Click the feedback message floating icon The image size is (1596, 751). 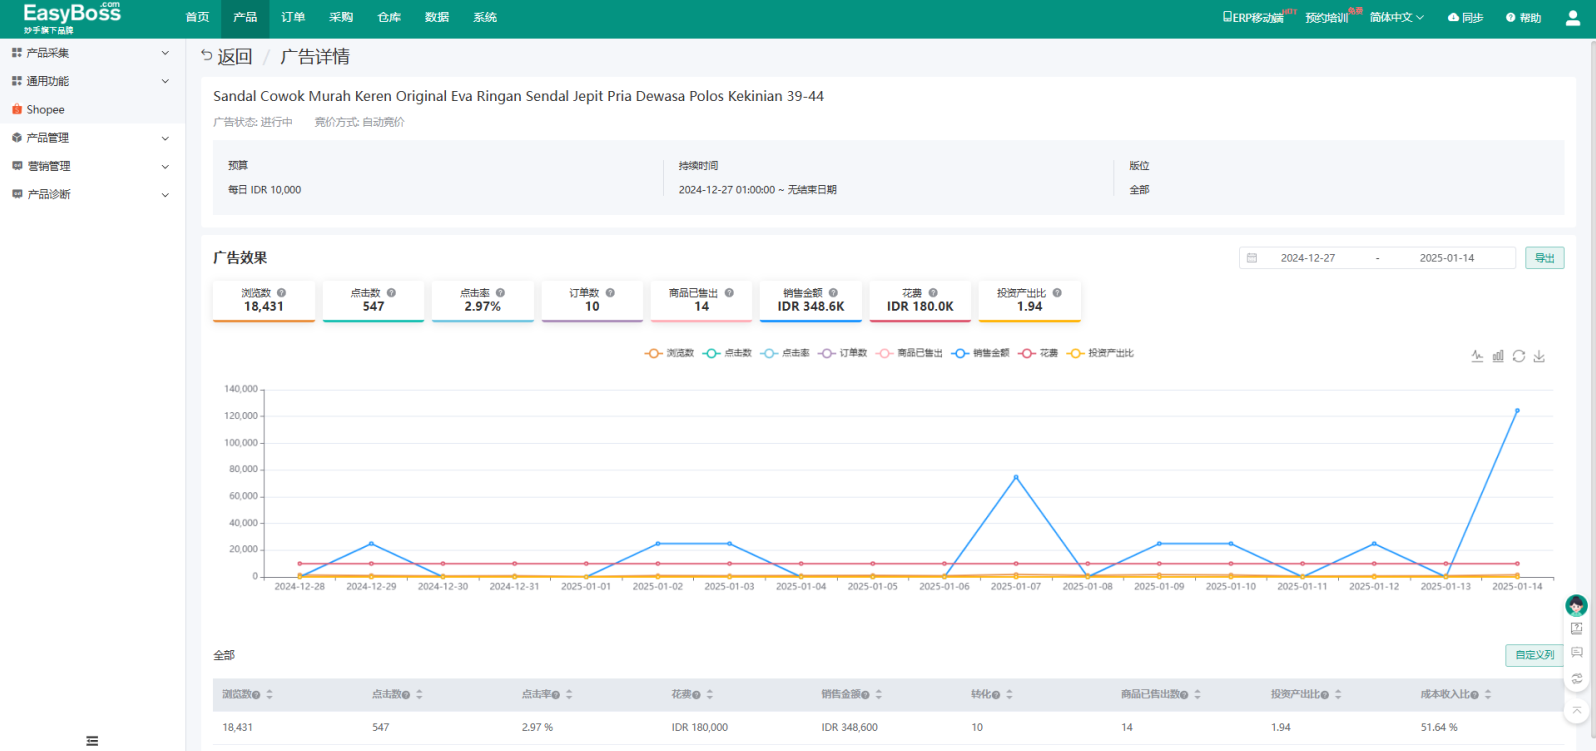click(x=1577, y=653)
